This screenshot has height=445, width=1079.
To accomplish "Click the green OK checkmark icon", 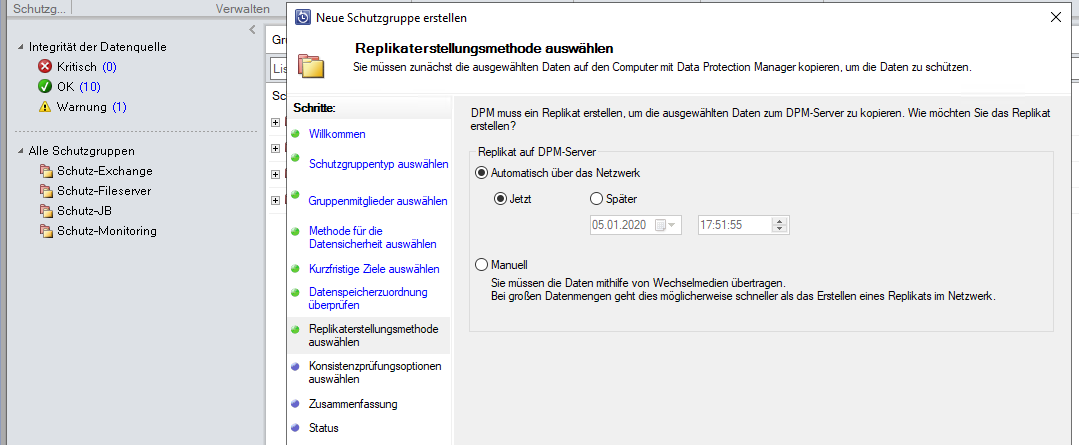I will click(x=45, y=87).
